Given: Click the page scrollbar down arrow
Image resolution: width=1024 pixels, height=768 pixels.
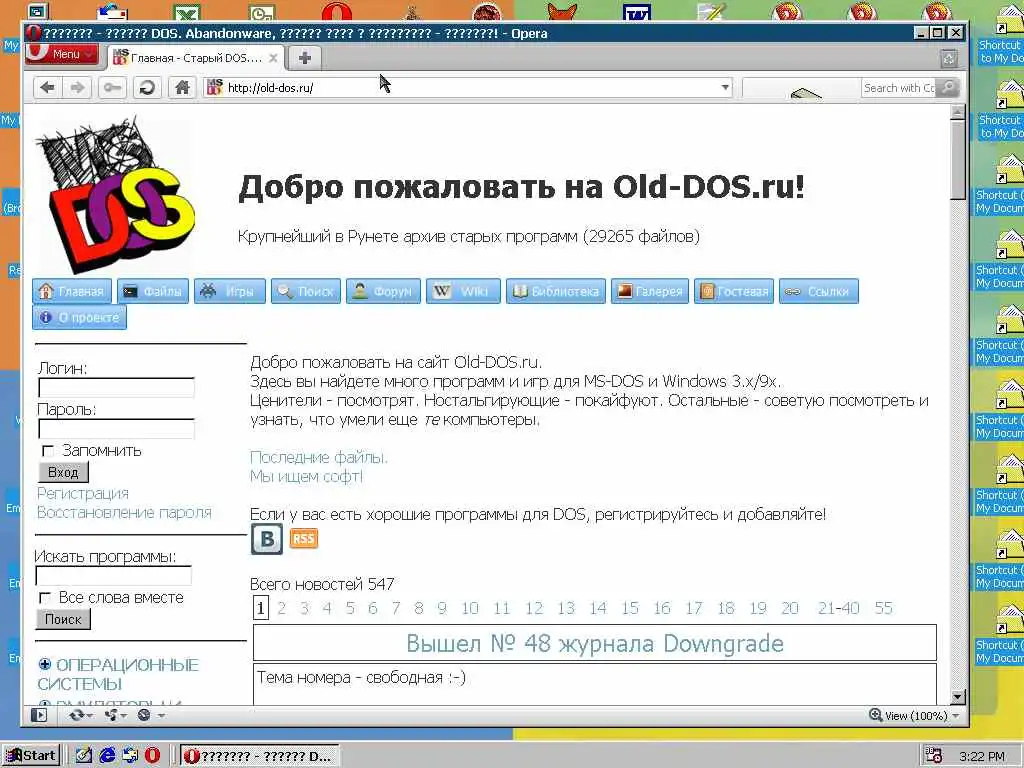Looking at the screenshot, I should coord(957,697).
